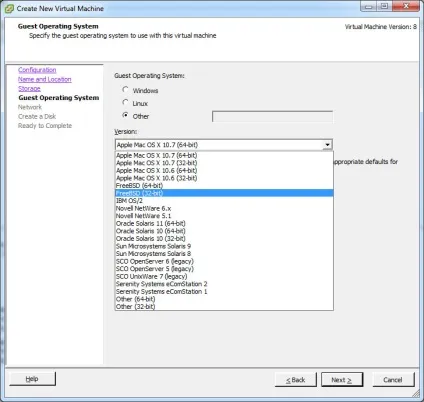Select SCO OpenServer 6 (legacy)
The image size is (424, 402).
[x=224, y=261]
